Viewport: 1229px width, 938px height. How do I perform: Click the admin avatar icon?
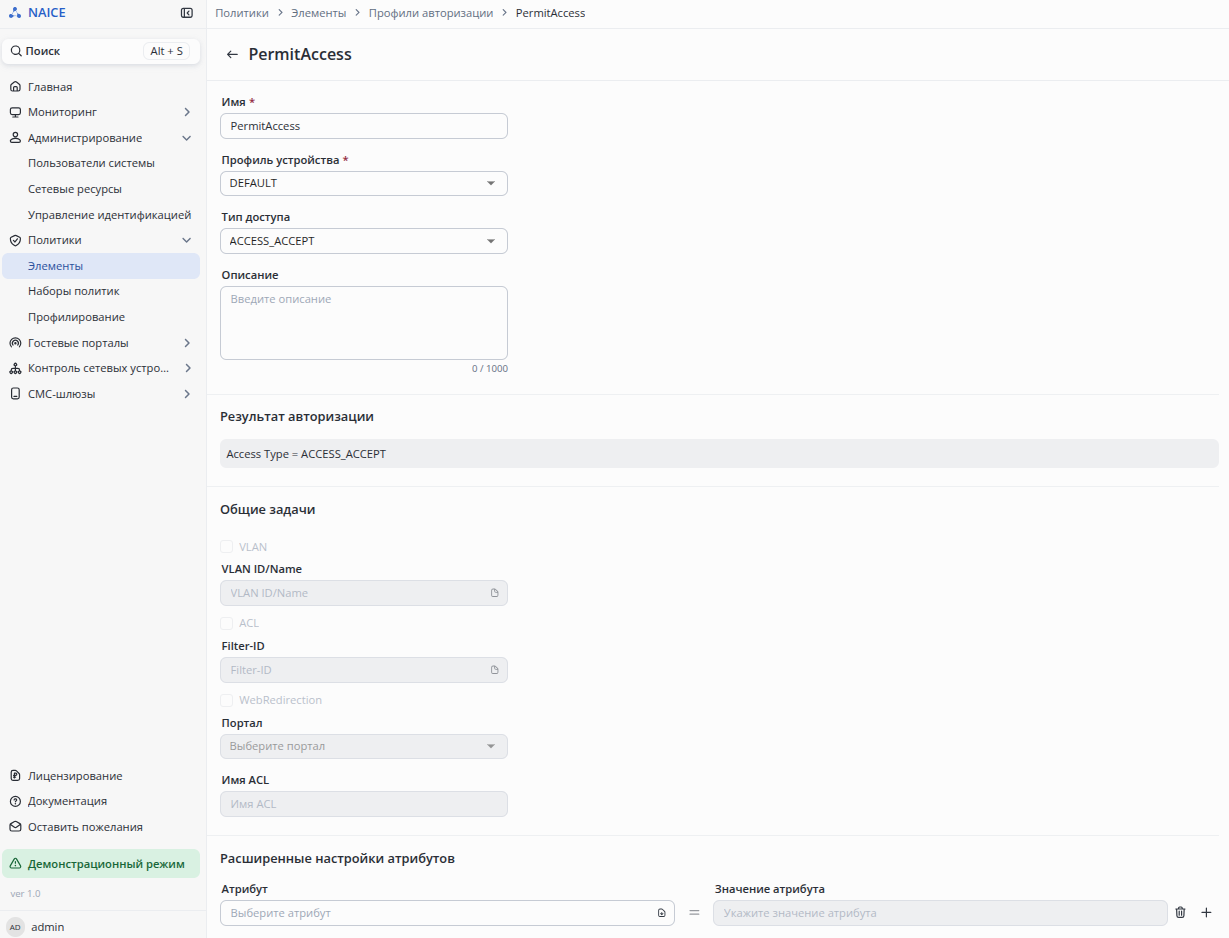click(15, 927)
